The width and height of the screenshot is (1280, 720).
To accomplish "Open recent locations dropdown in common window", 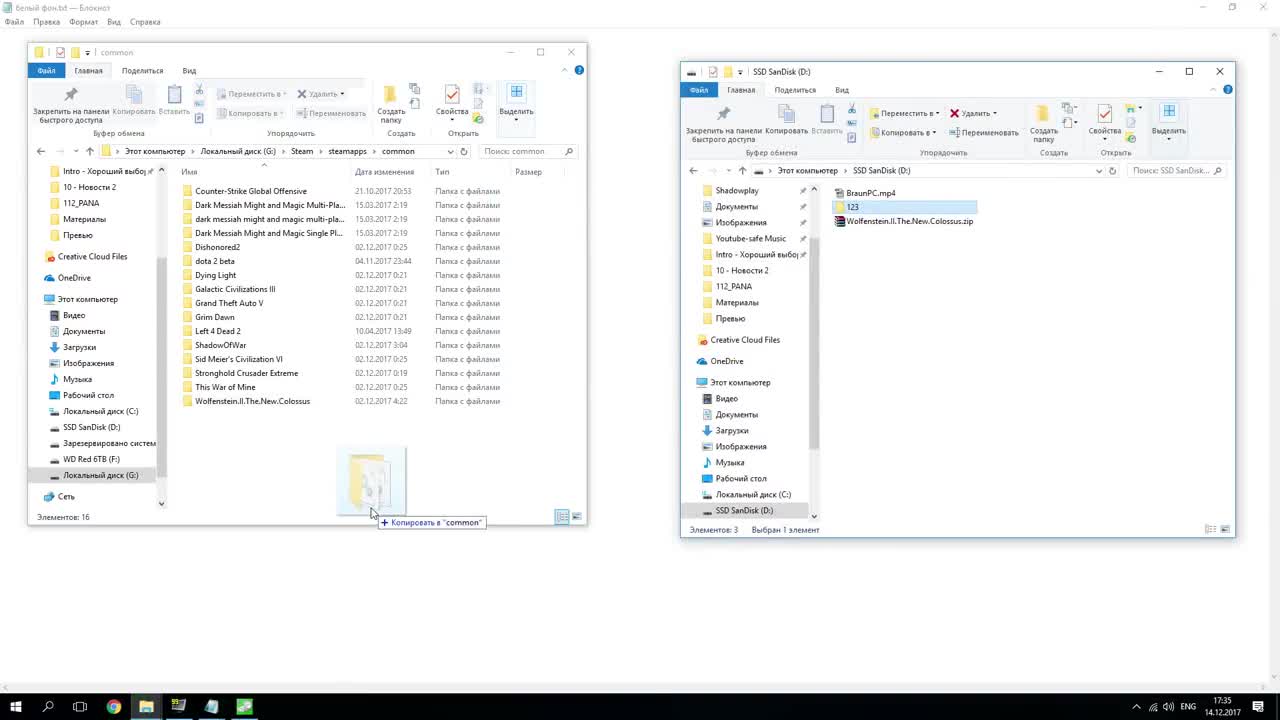I will [x=75, y=151].
